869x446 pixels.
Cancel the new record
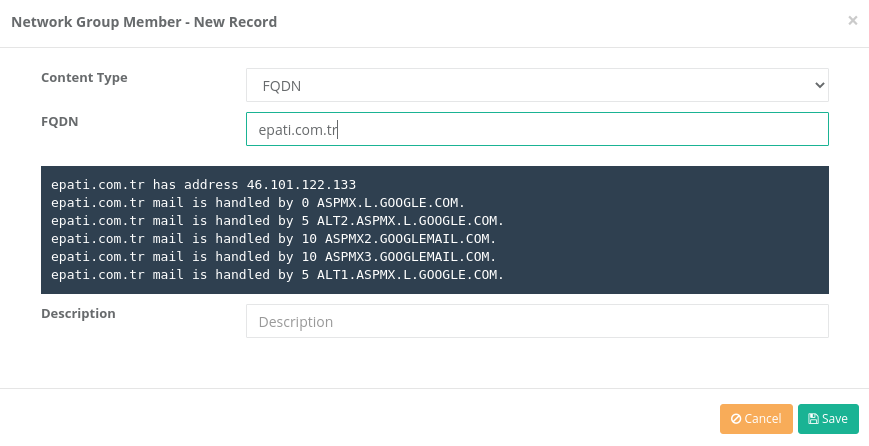(756, 419)
